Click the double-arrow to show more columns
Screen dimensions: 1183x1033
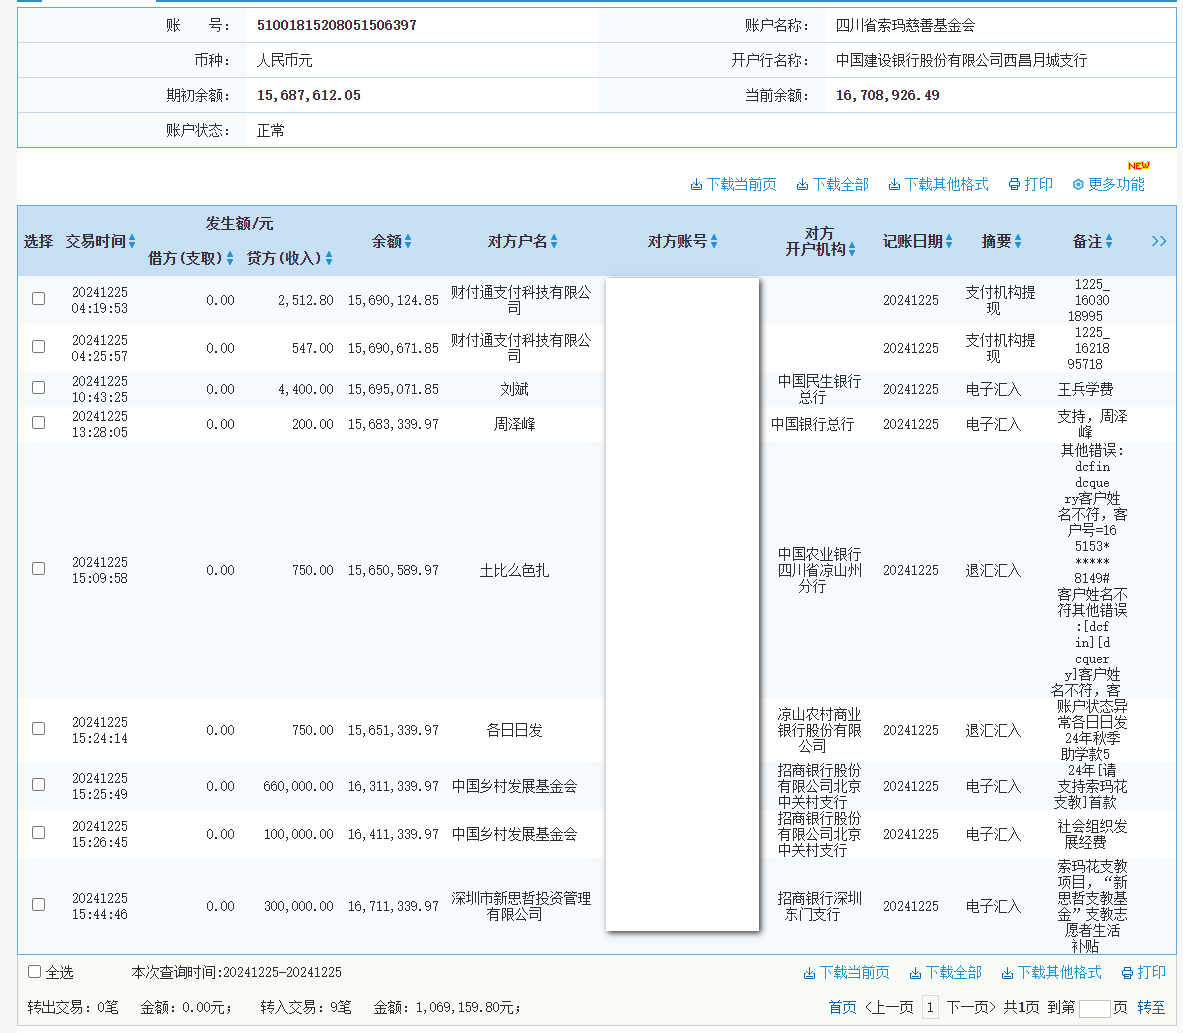[x=1159, y=241]
